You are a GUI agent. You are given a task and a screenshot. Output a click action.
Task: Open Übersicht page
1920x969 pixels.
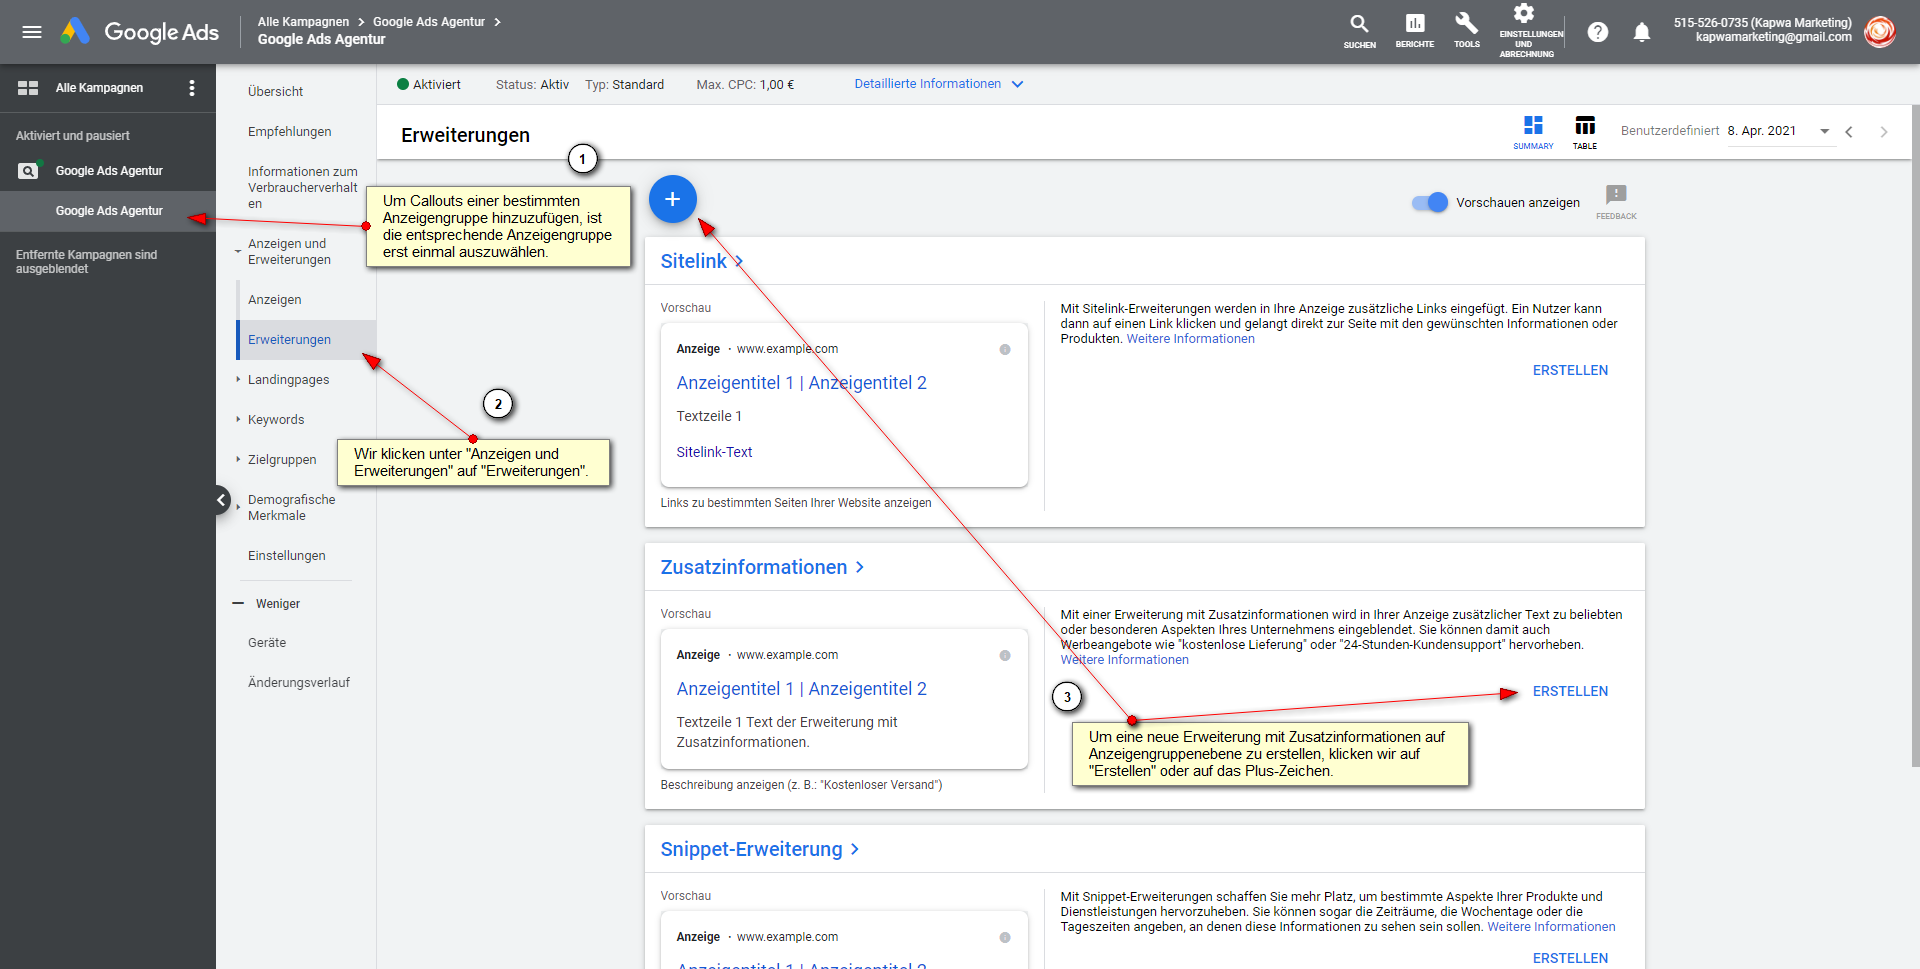coord(275,92)
